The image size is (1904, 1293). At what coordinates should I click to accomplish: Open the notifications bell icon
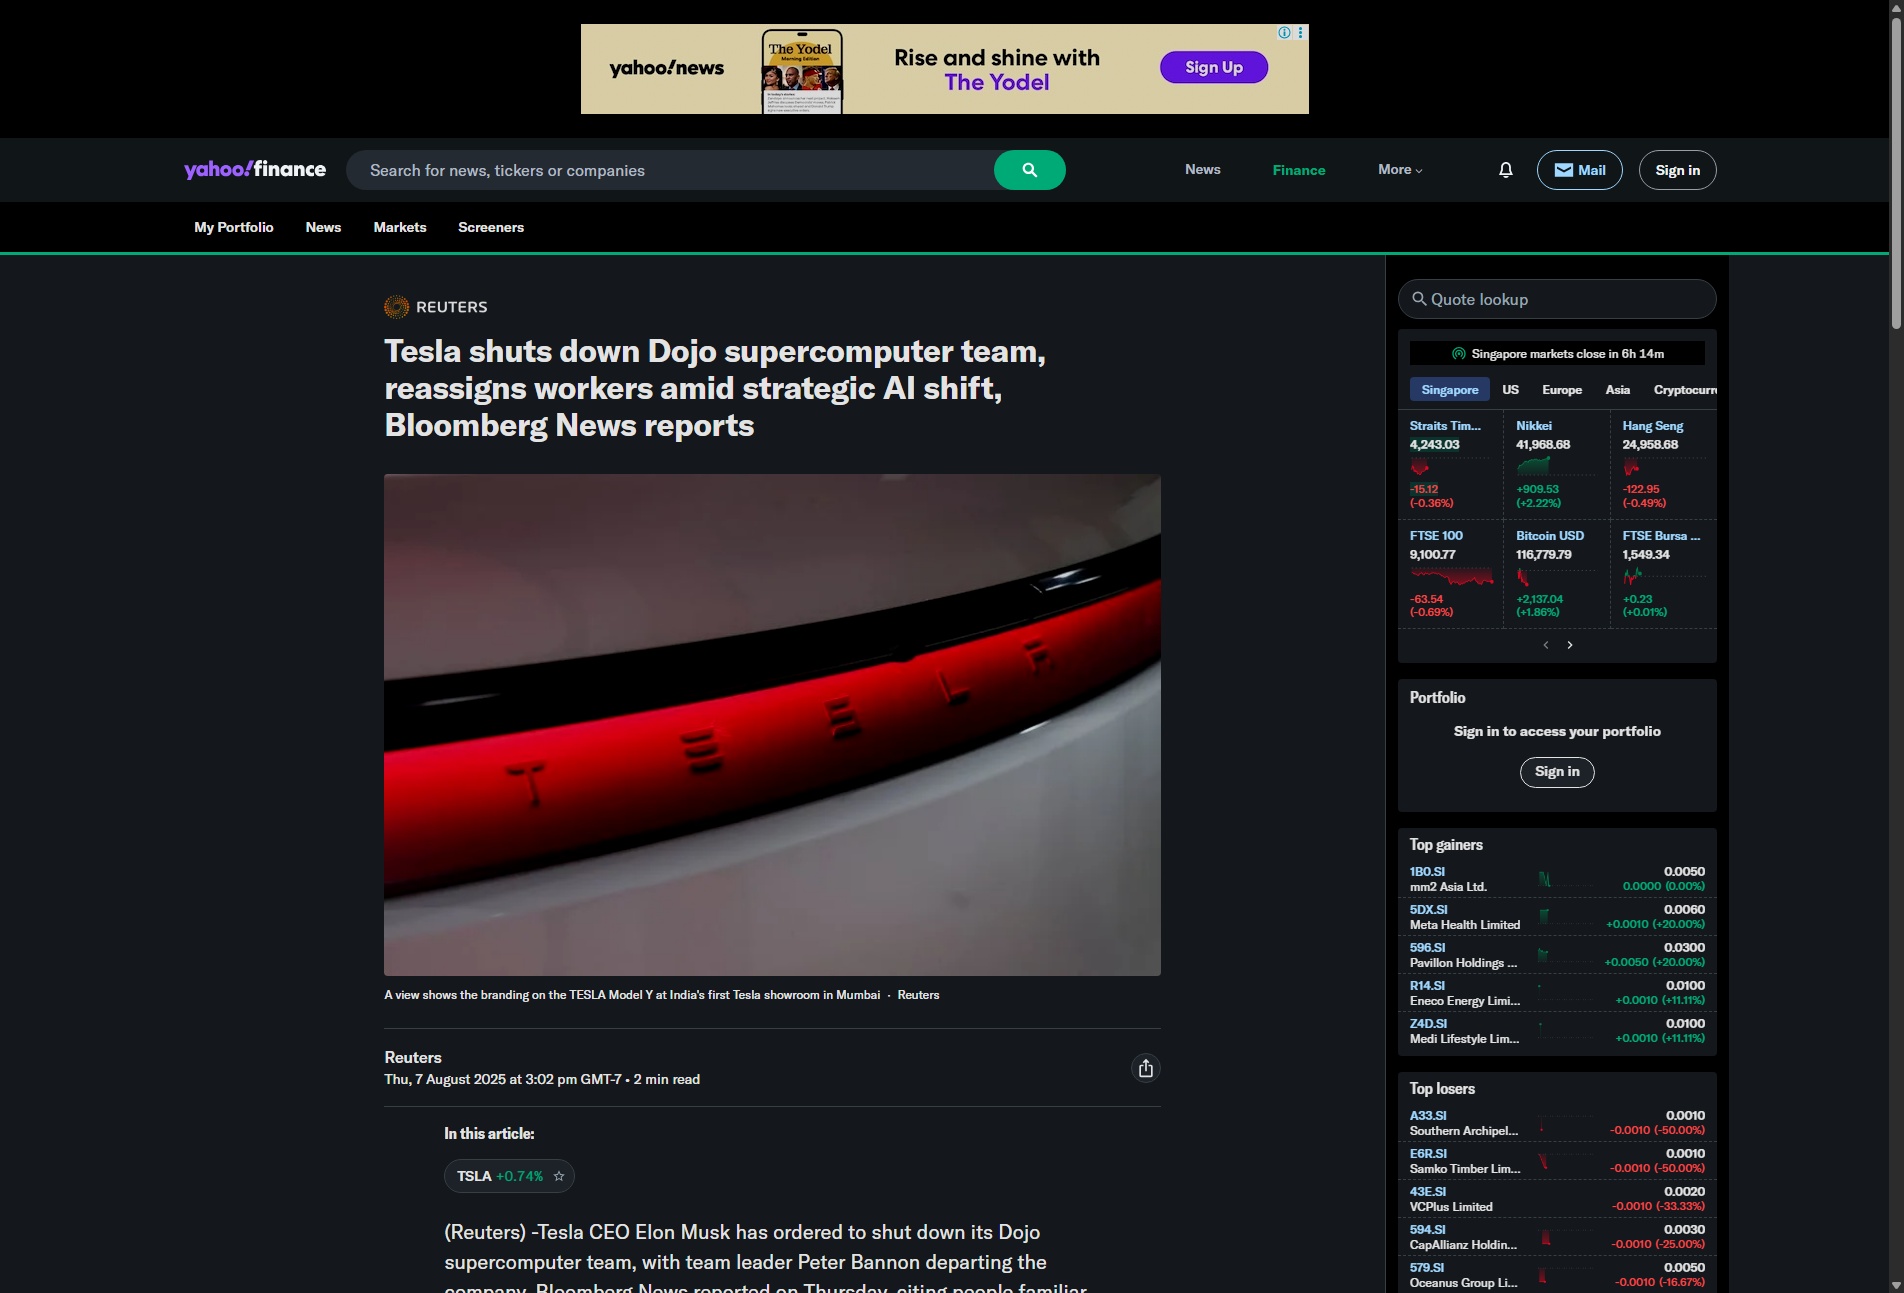pos(1505,170)
